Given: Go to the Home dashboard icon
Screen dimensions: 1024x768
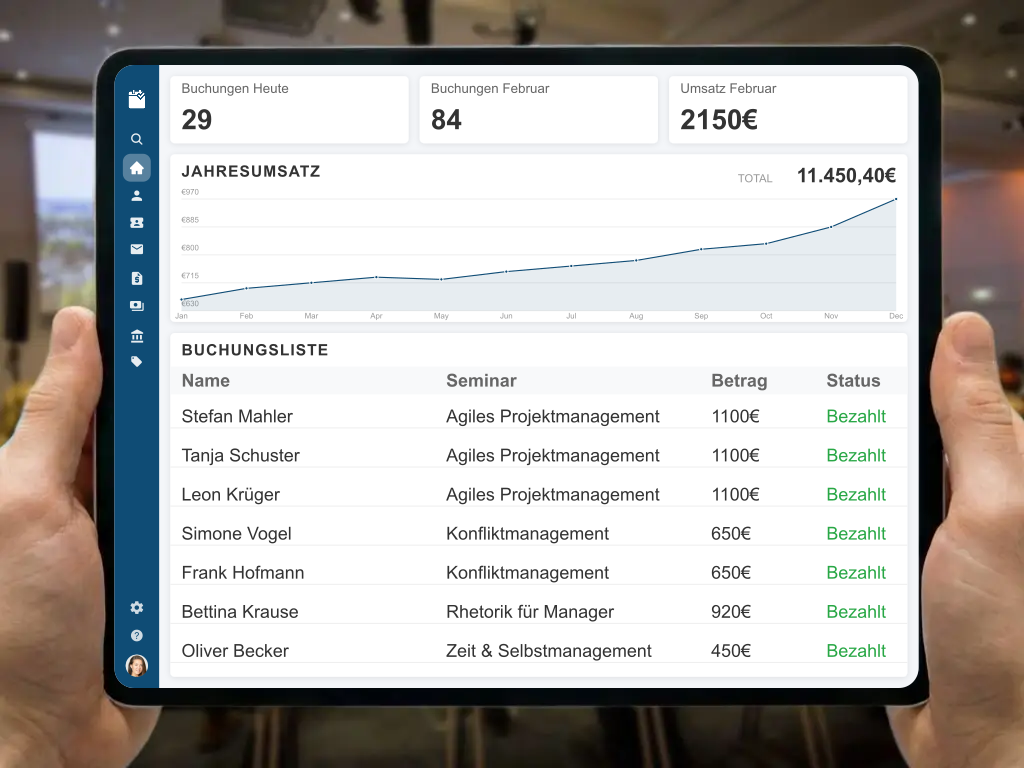Looking at the screenshot, I should 137,168.
